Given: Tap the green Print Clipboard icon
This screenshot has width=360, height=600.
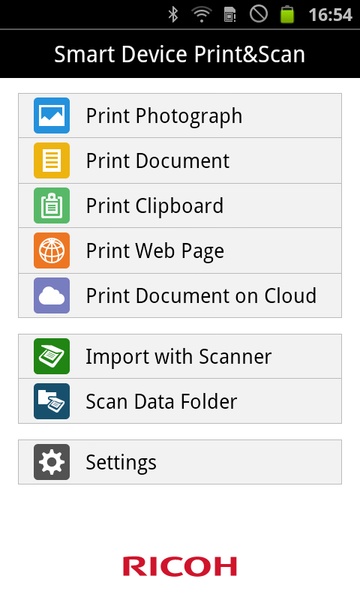Looking at the screenshot, I should coord(52,205).
